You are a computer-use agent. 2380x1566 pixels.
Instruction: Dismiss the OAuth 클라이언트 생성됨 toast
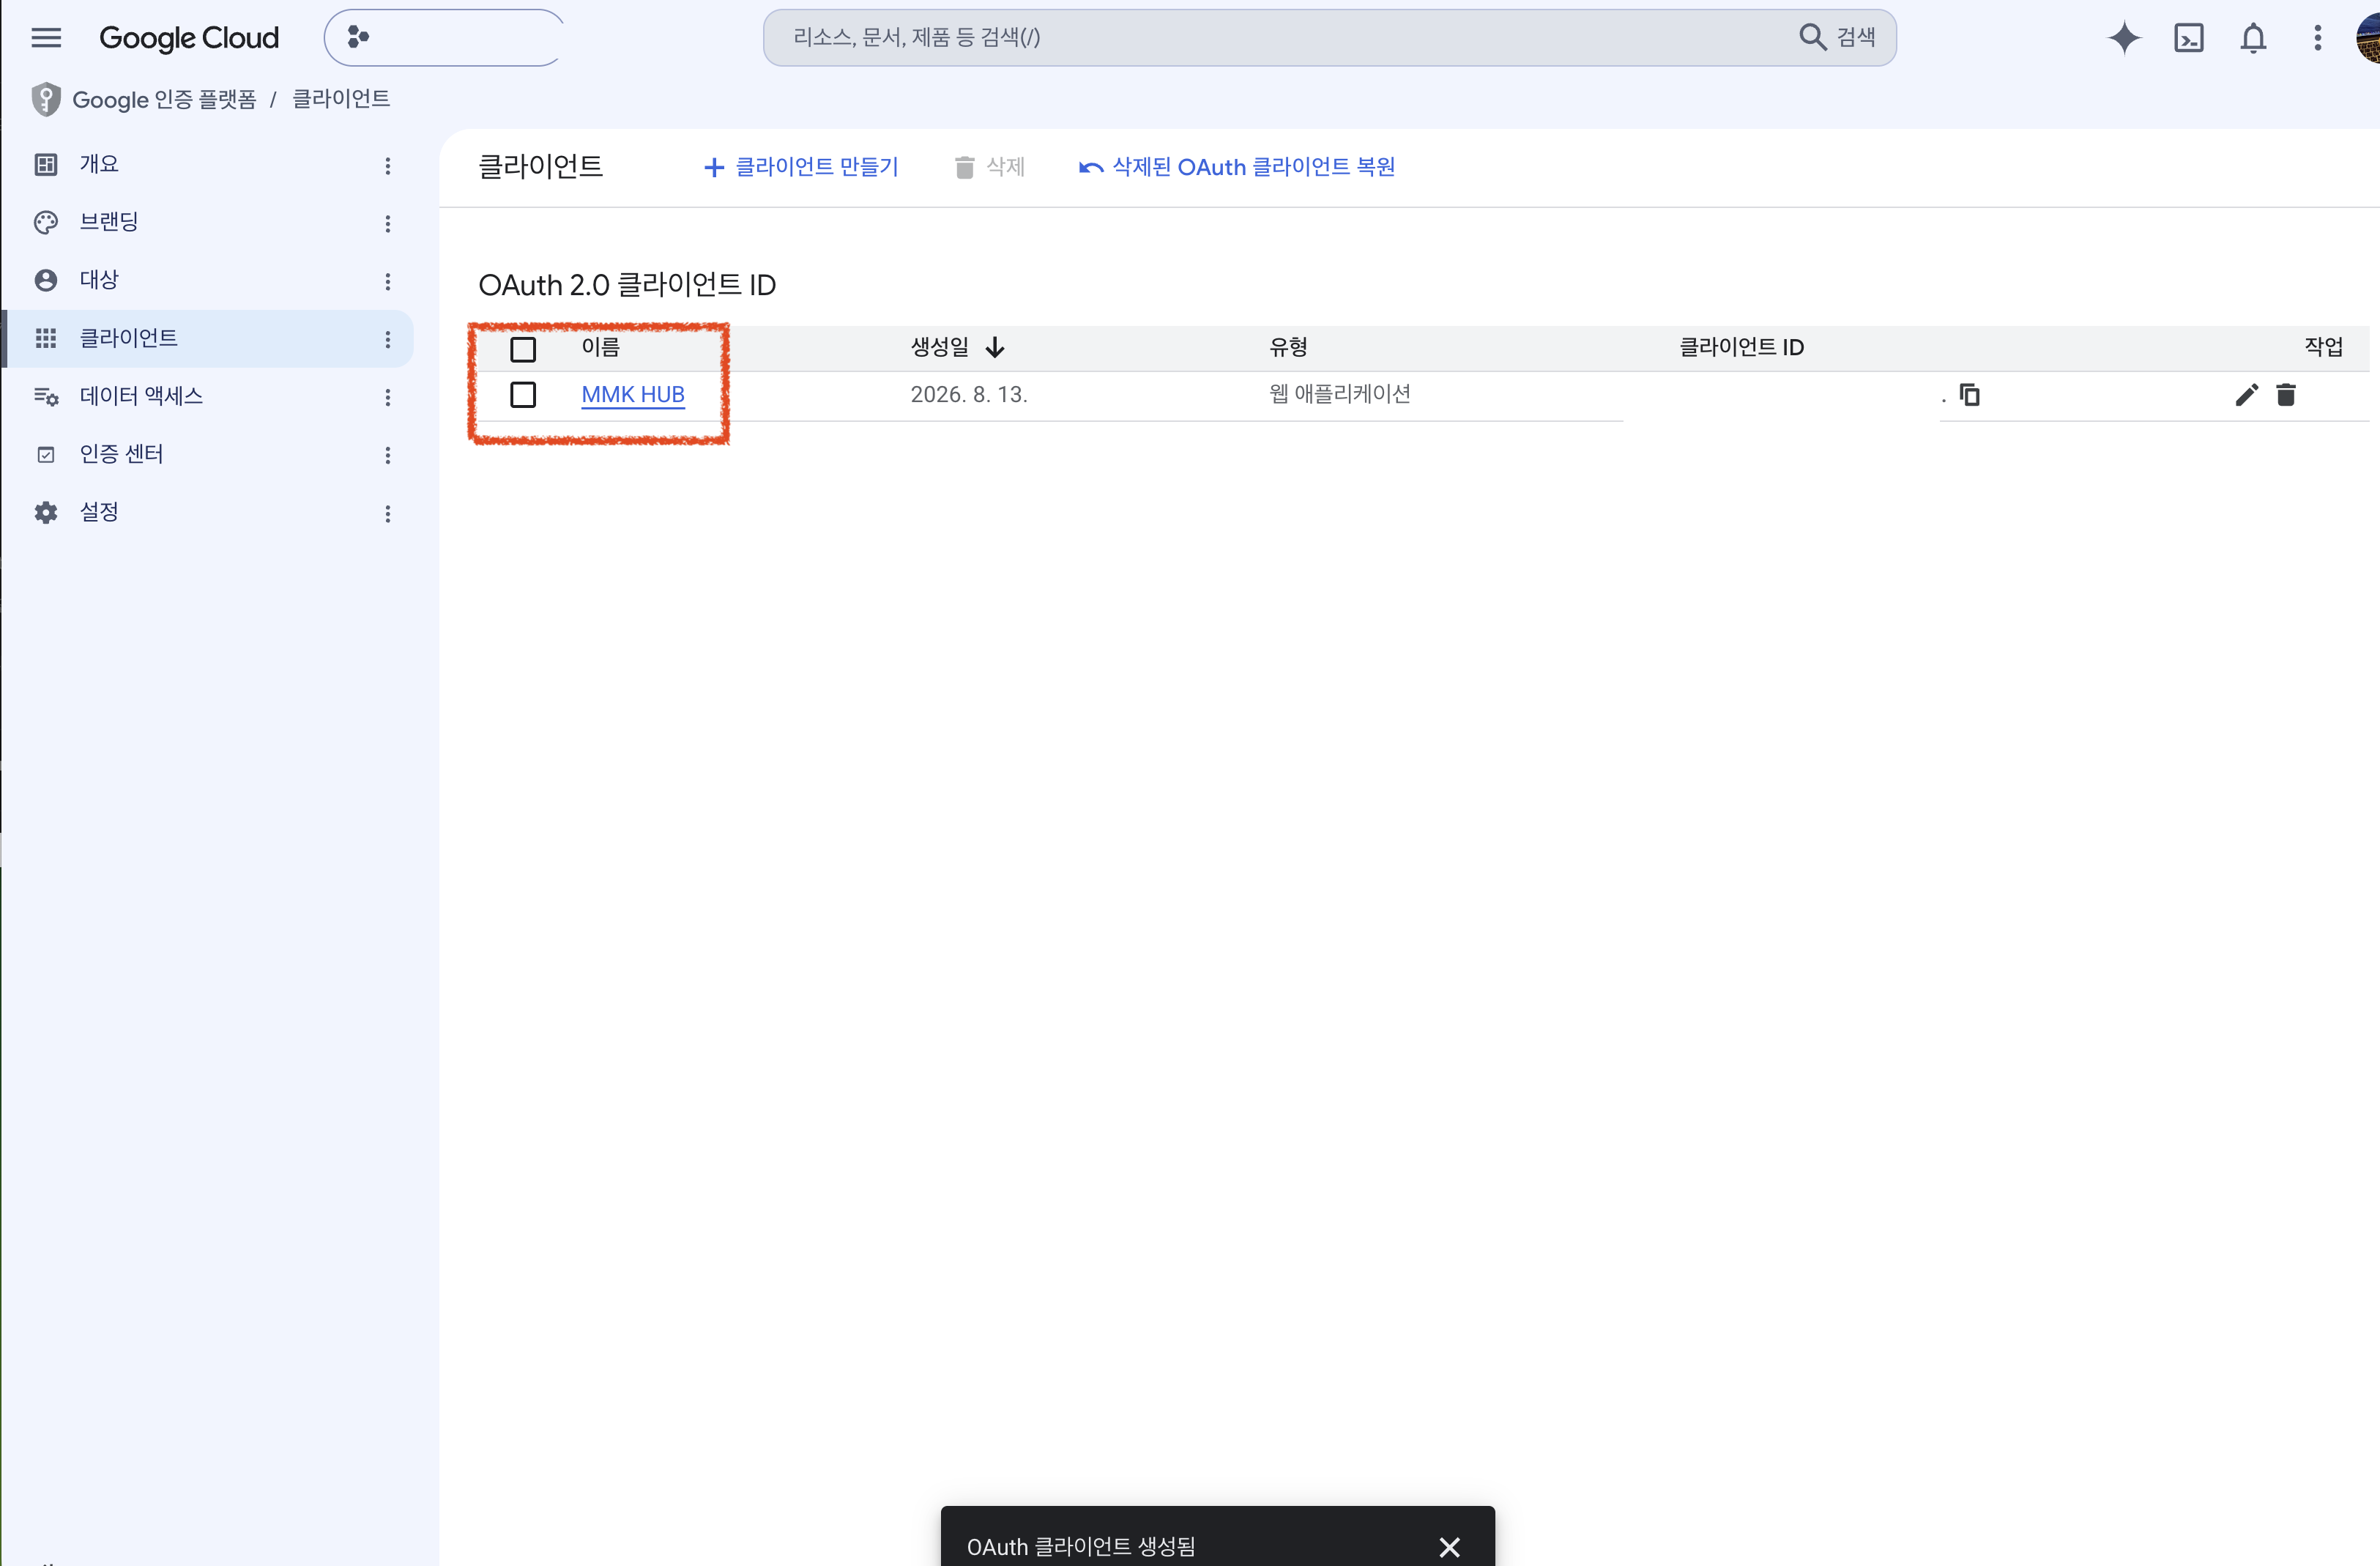[1449, 1547]
